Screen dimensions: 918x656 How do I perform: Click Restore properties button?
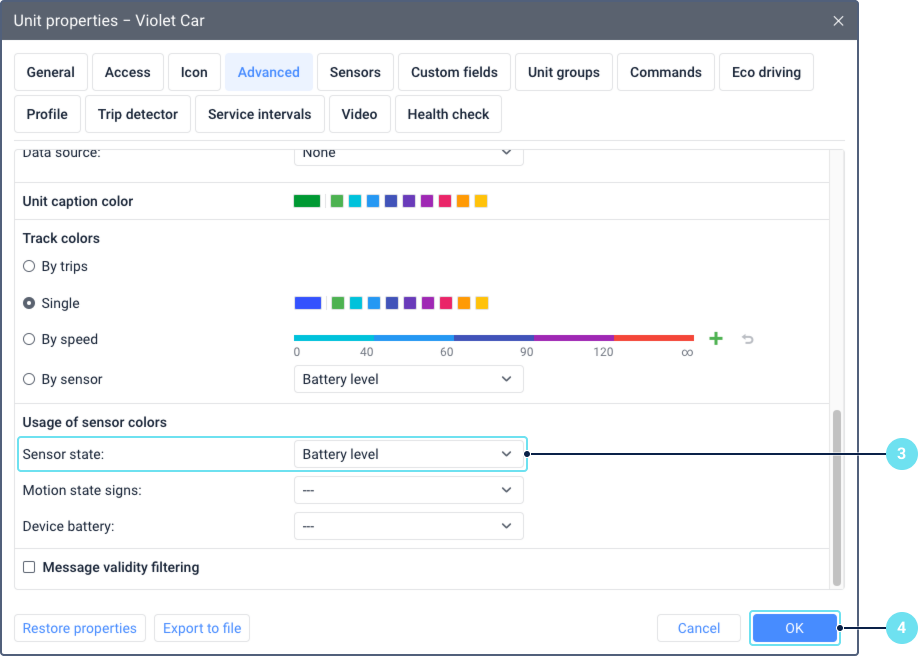[80, 628]
